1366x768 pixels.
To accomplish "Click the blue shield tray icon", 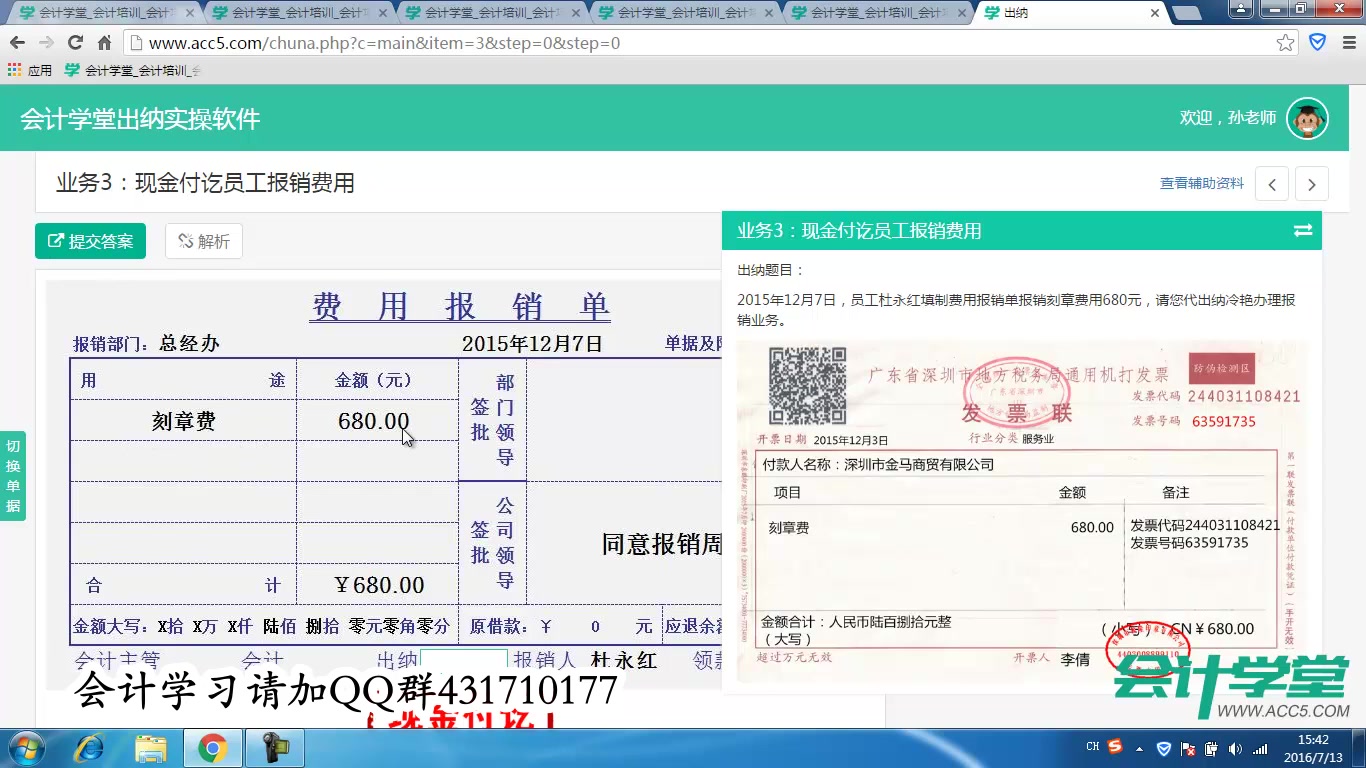I will [1164, 748].
